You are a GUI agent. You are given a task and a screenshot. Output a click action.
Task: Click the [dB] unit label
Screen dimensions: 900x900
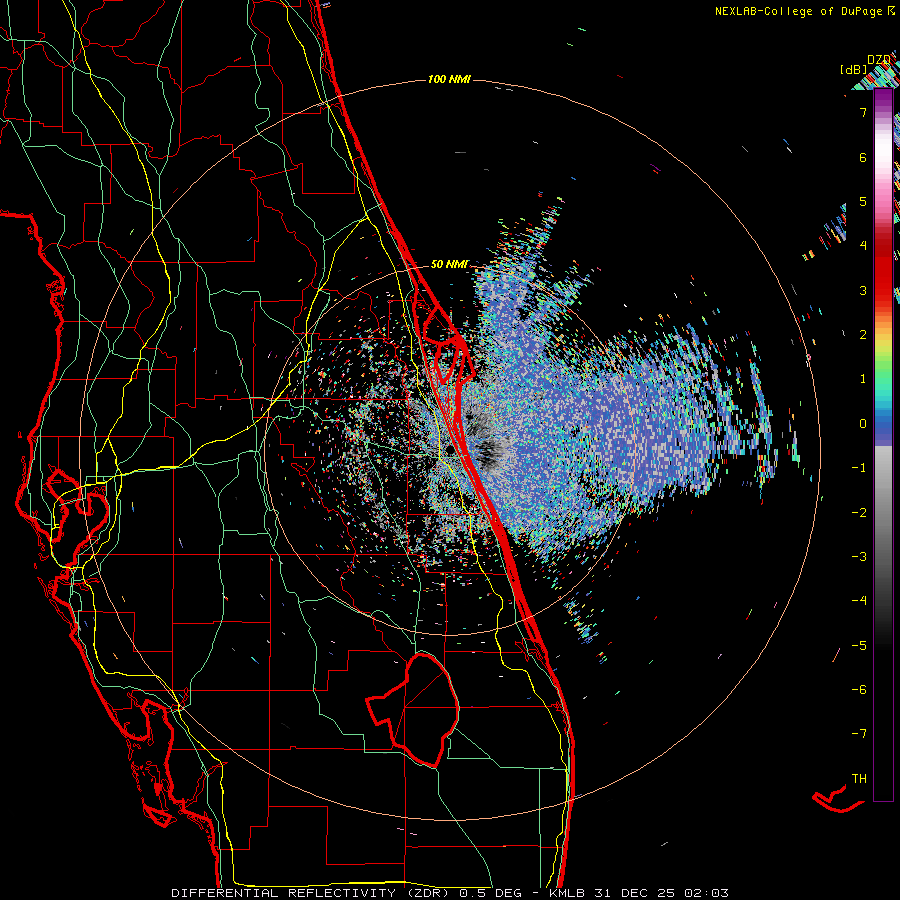854,69
